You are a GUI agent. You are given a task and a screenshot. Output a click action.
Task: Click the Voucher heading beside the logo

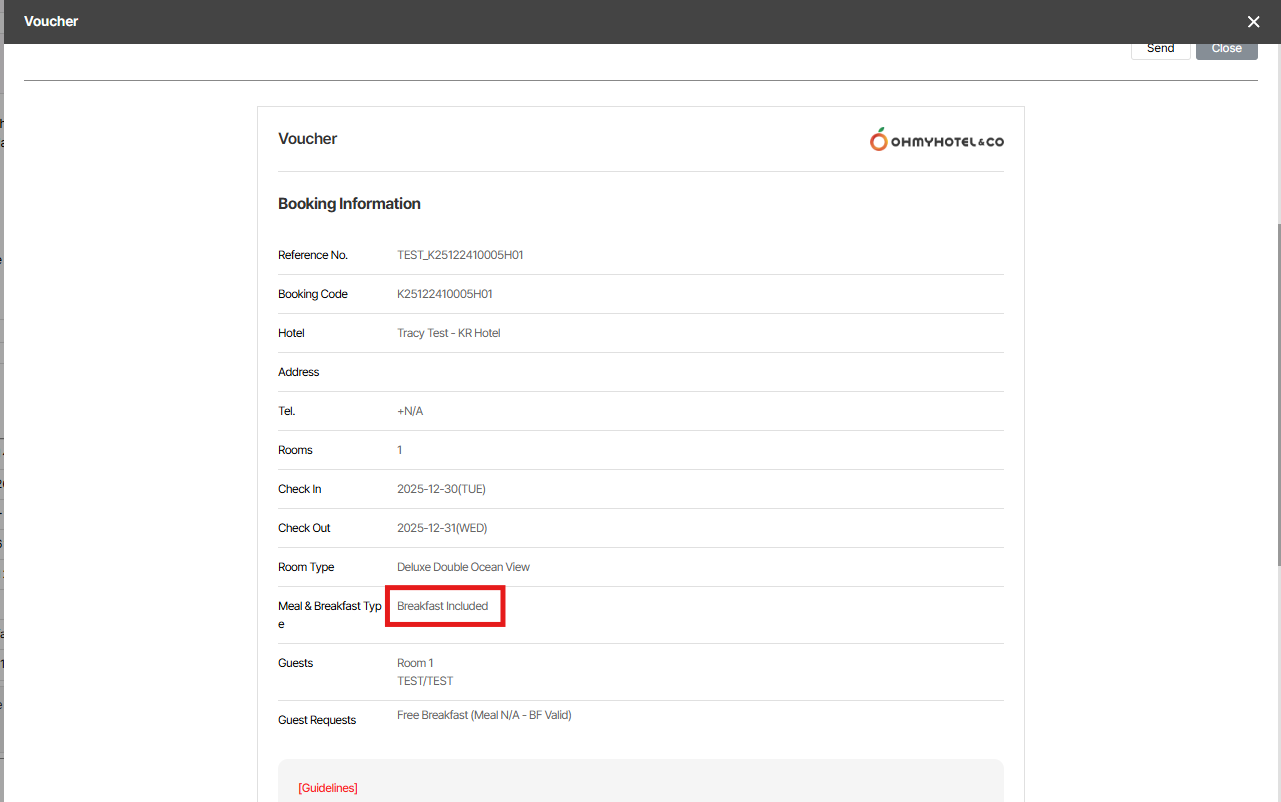point(308,139)
